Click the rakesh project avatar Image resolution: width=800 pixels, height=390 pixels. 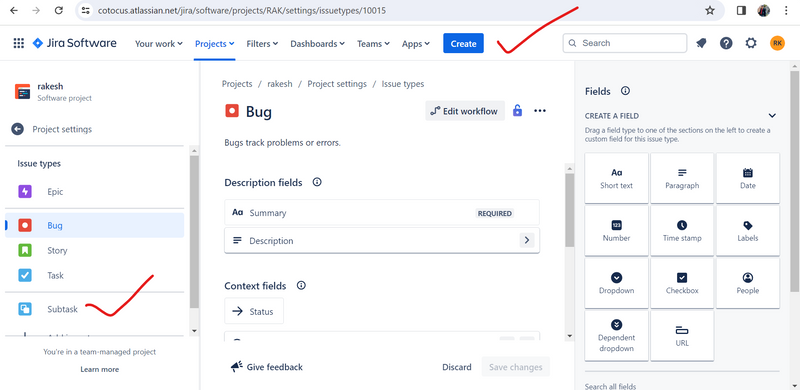click(23, 91)
